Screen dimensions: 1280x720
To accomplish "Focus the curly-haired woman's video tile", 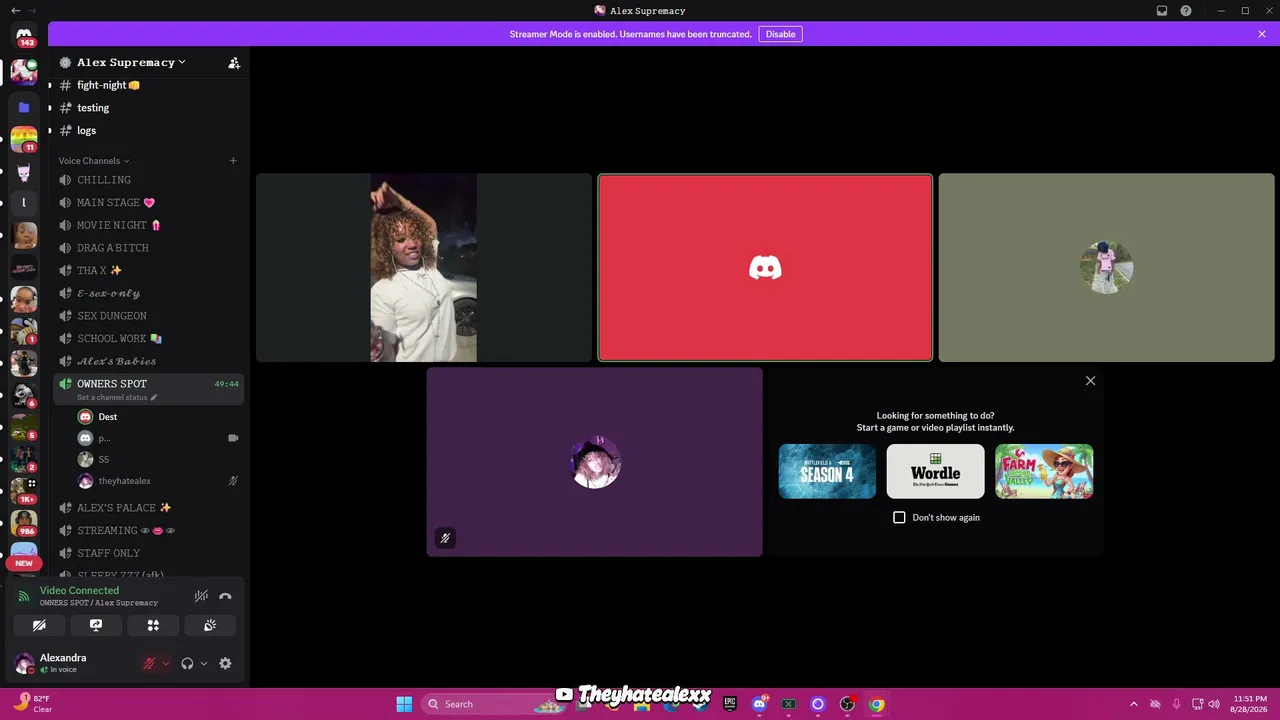I will (424, 268).
